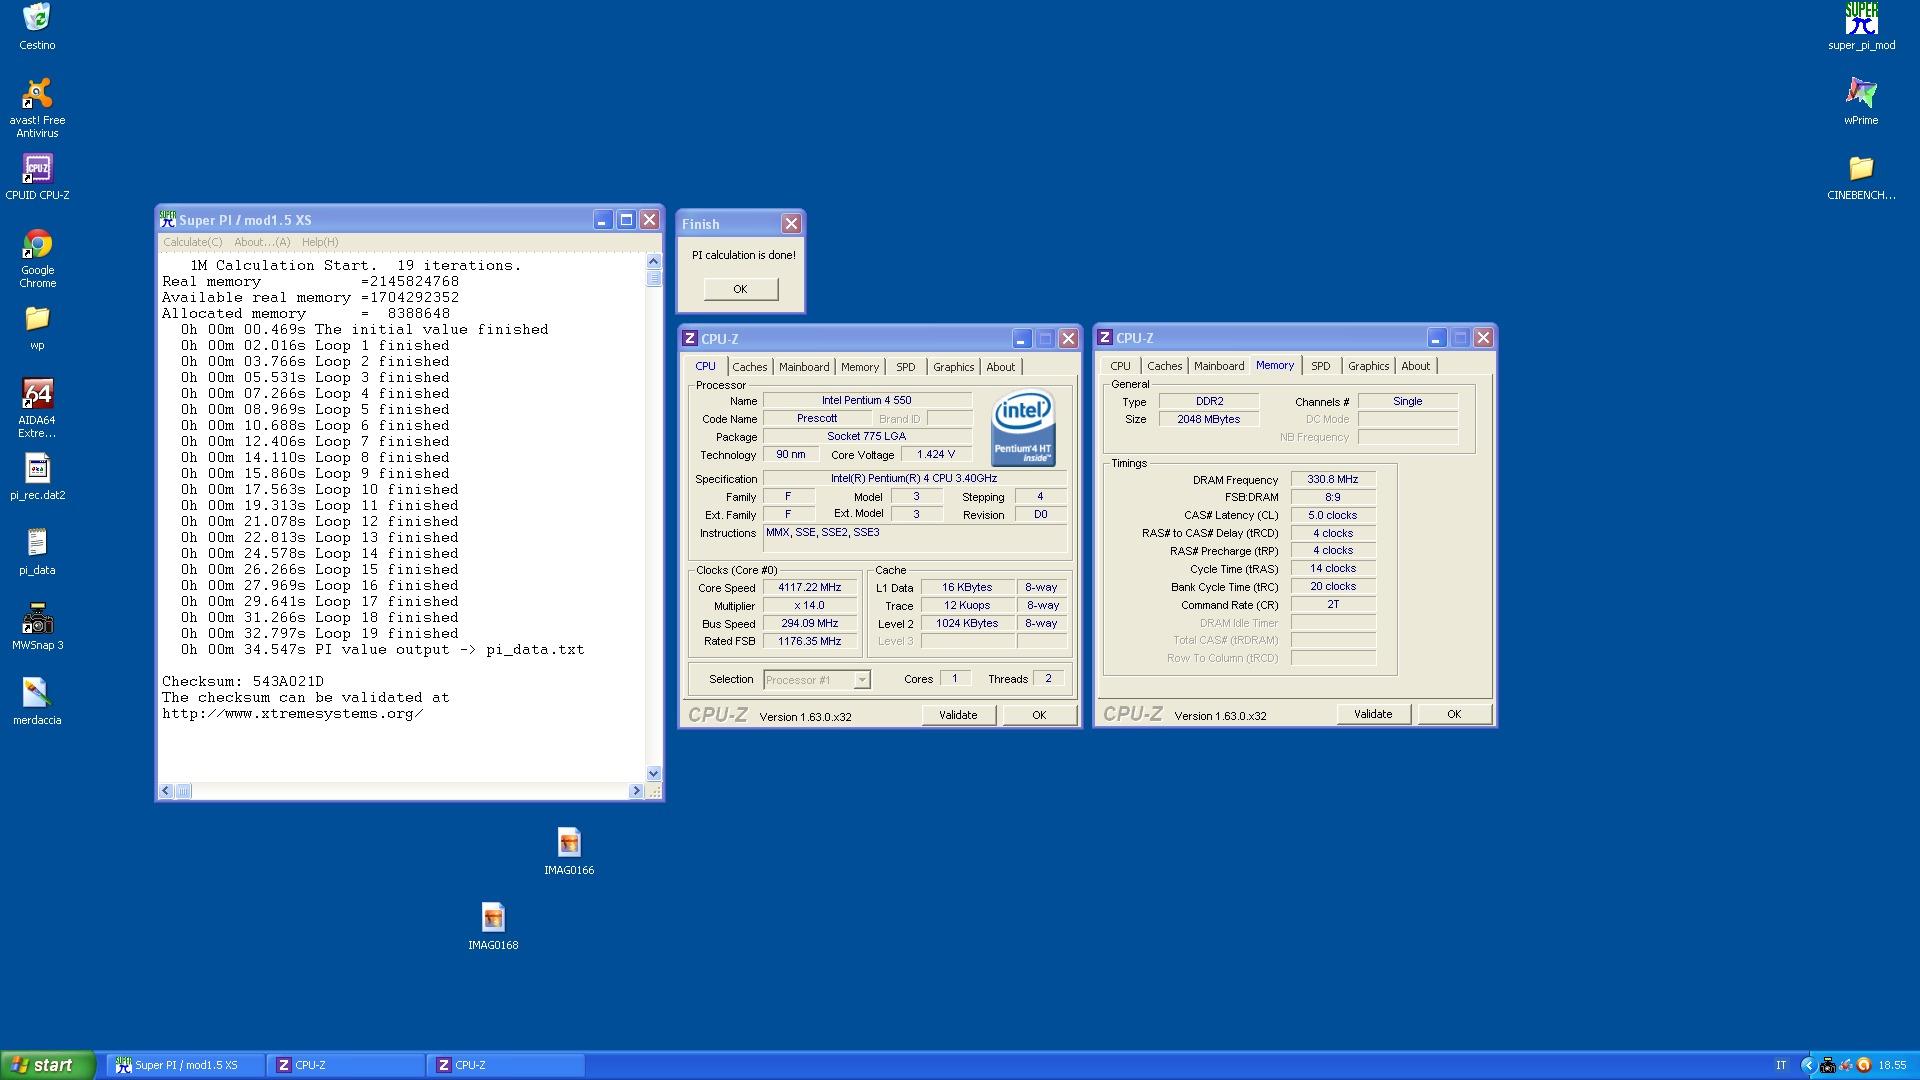Switch to SPD tab in right CPU-Z window
Viewport: 1920px width, 1080px height.
pos(1321,366)
